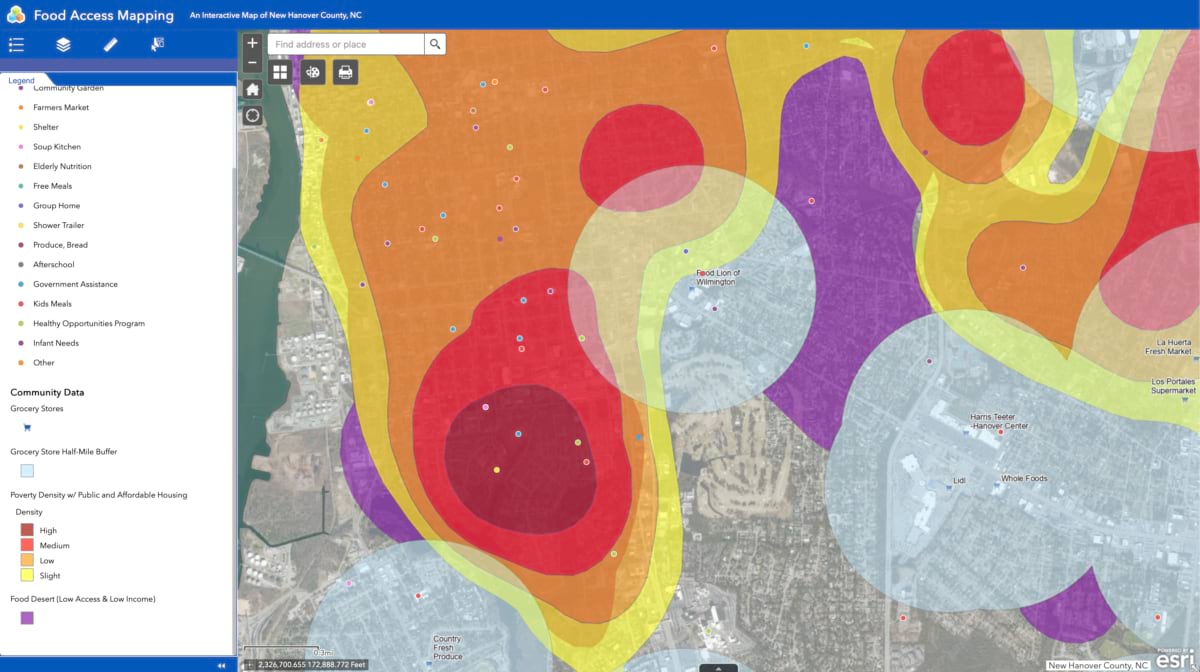
Task: Click the Group Home legend entry
Action: tap(56, 206)
